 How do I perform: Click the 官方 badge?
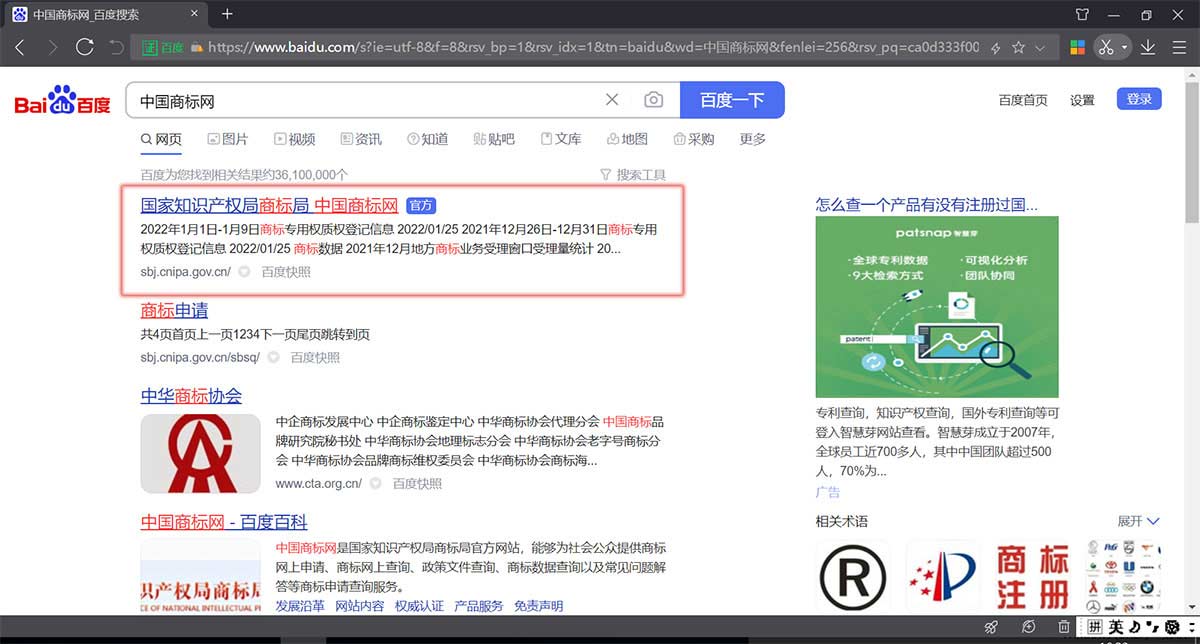coord(421,205)
